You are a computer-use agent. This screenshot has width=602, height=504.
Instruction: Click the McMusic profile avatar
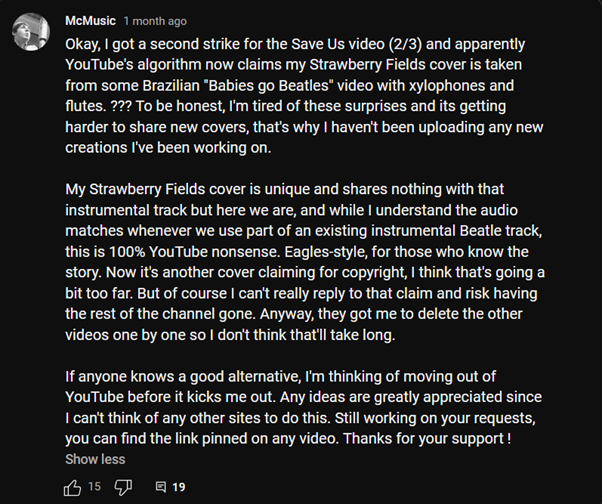pos(31,32)
